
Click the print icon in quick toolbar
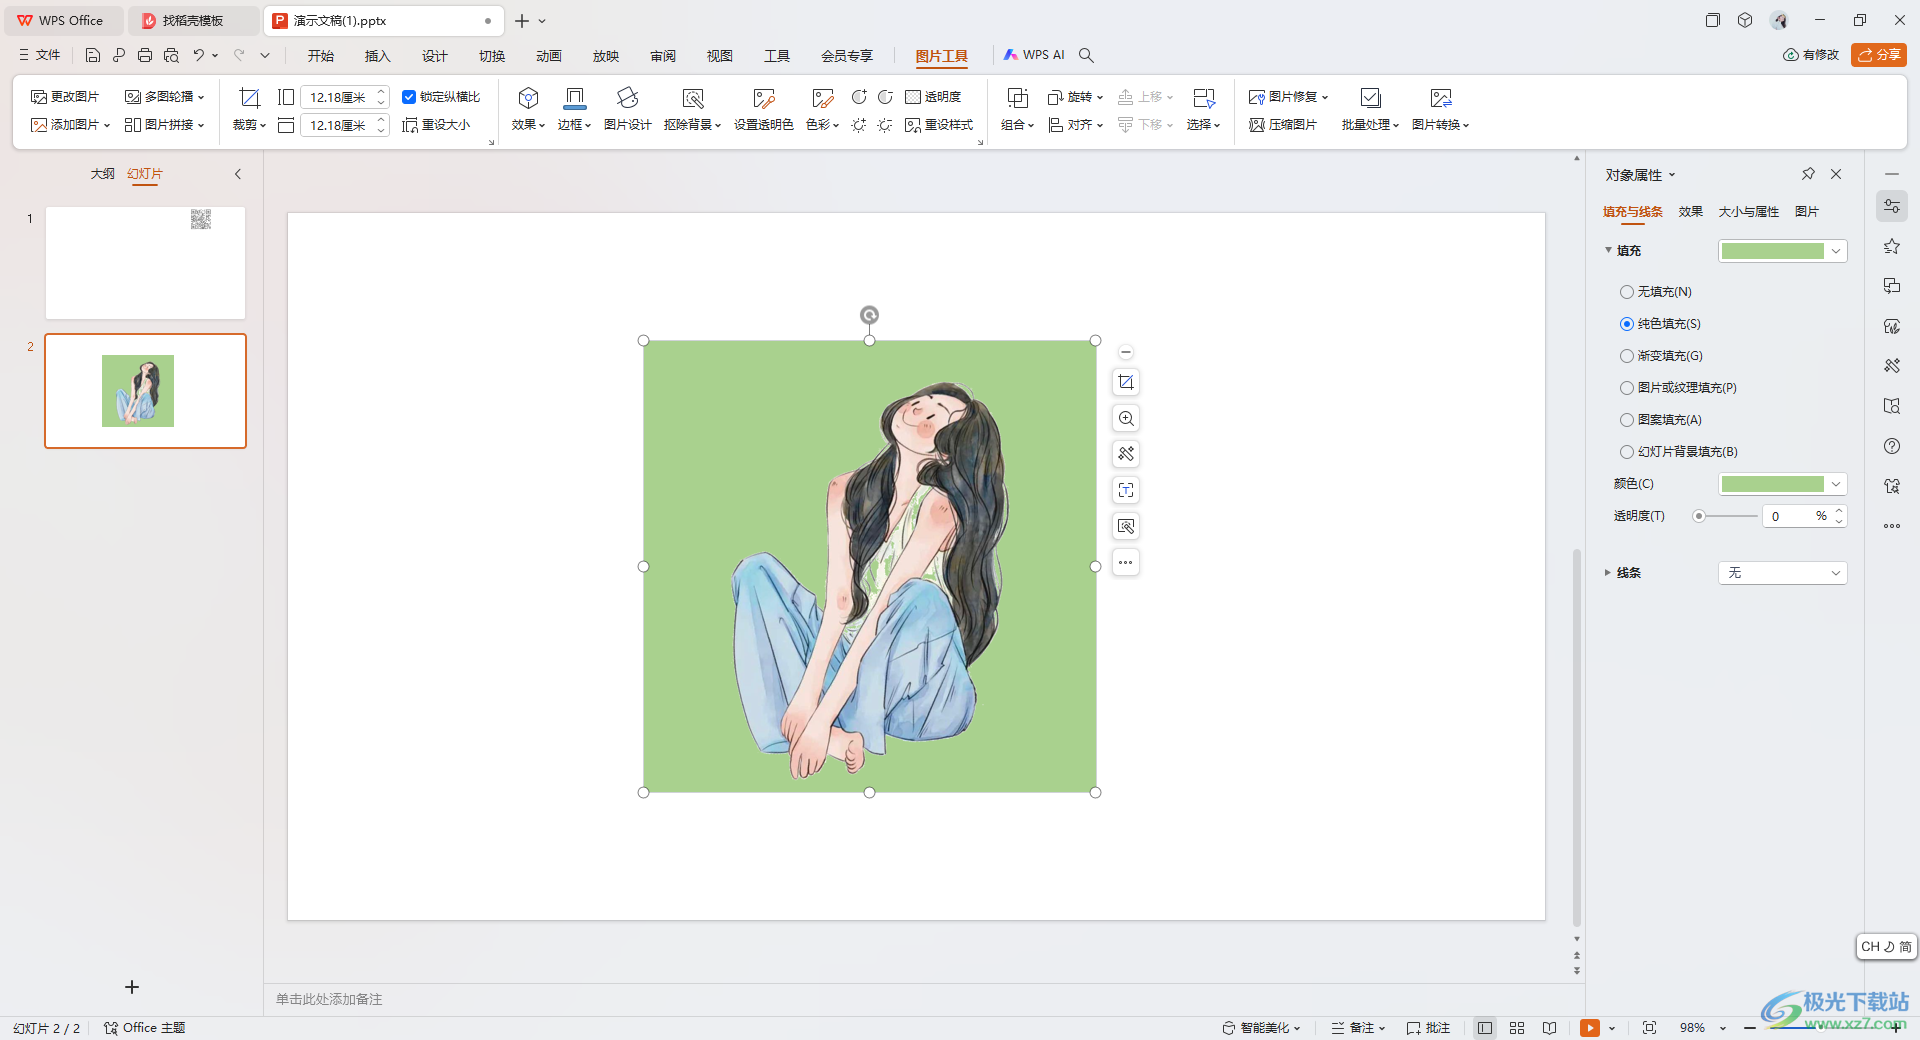pyautogui.click(x=145, y=55)
